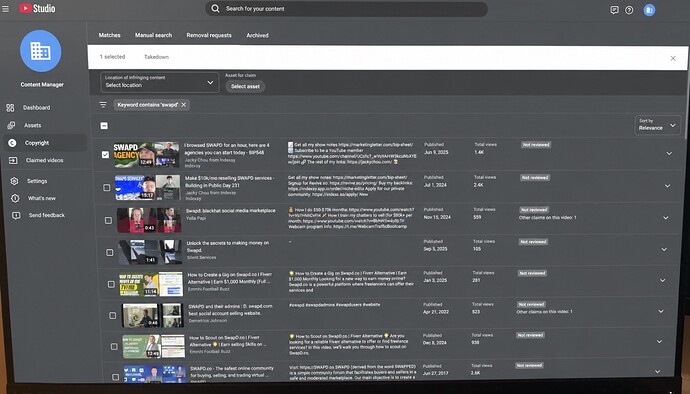
Task: Expand the Apr 21, 2022 video row
Action: tap(661, 311)
